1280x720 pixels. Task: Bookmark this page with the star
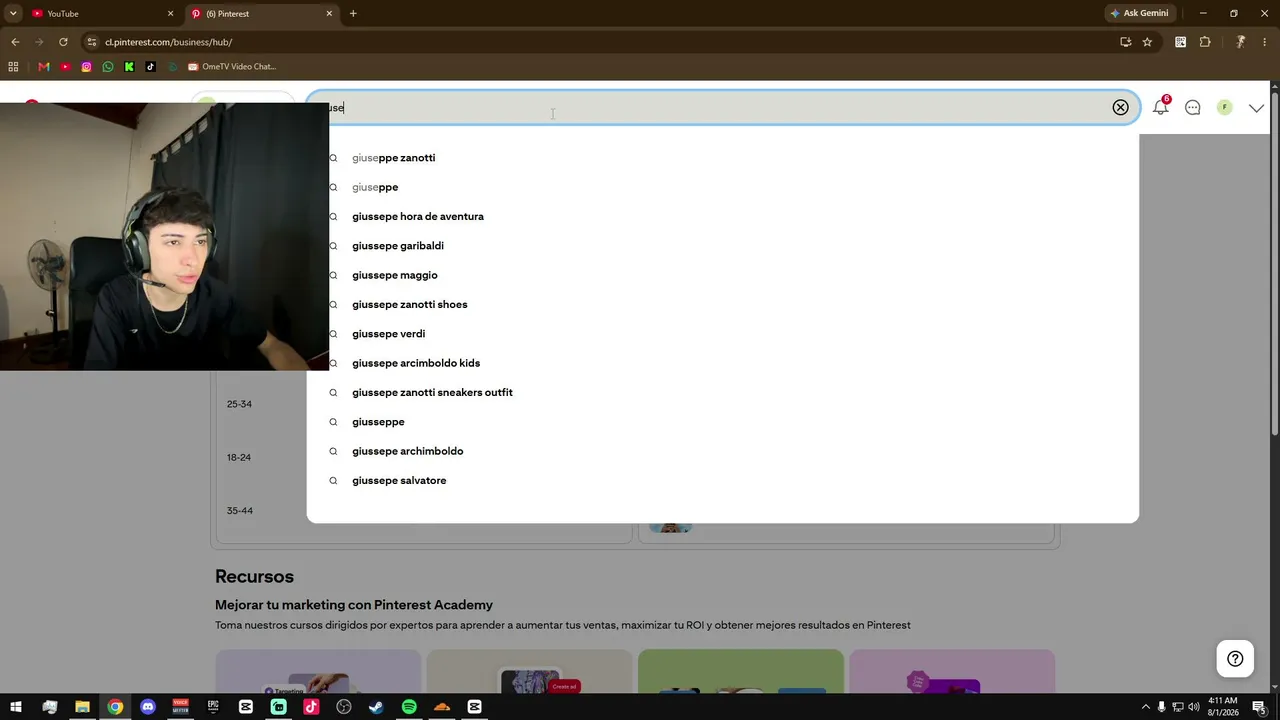click(x=1147, y=42)
